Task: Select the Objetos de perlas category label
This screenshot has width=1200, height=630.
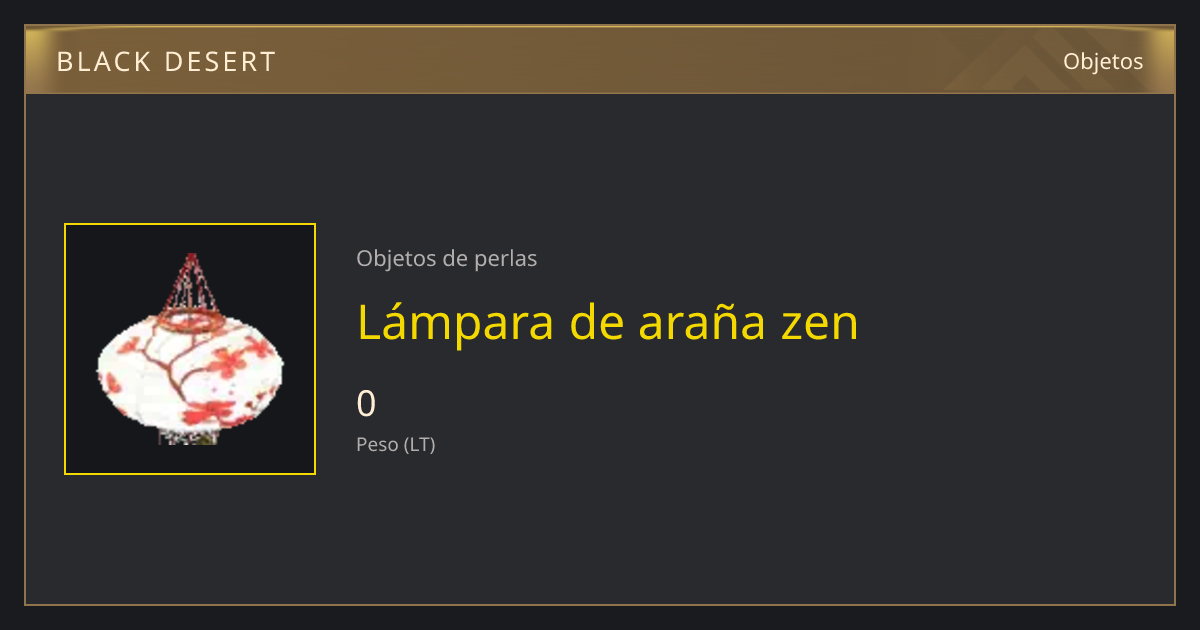Action: click(447, 258)
